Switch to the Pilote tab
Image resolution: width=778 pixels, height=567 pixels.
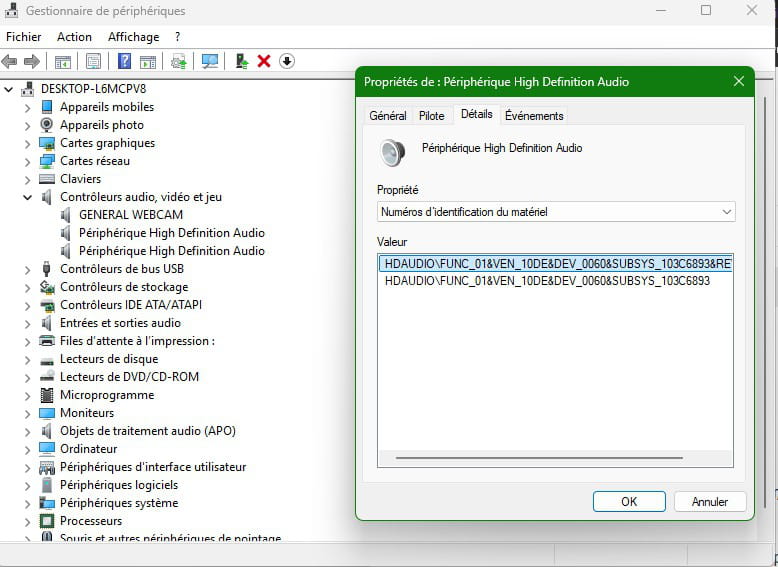click(432, 116)
